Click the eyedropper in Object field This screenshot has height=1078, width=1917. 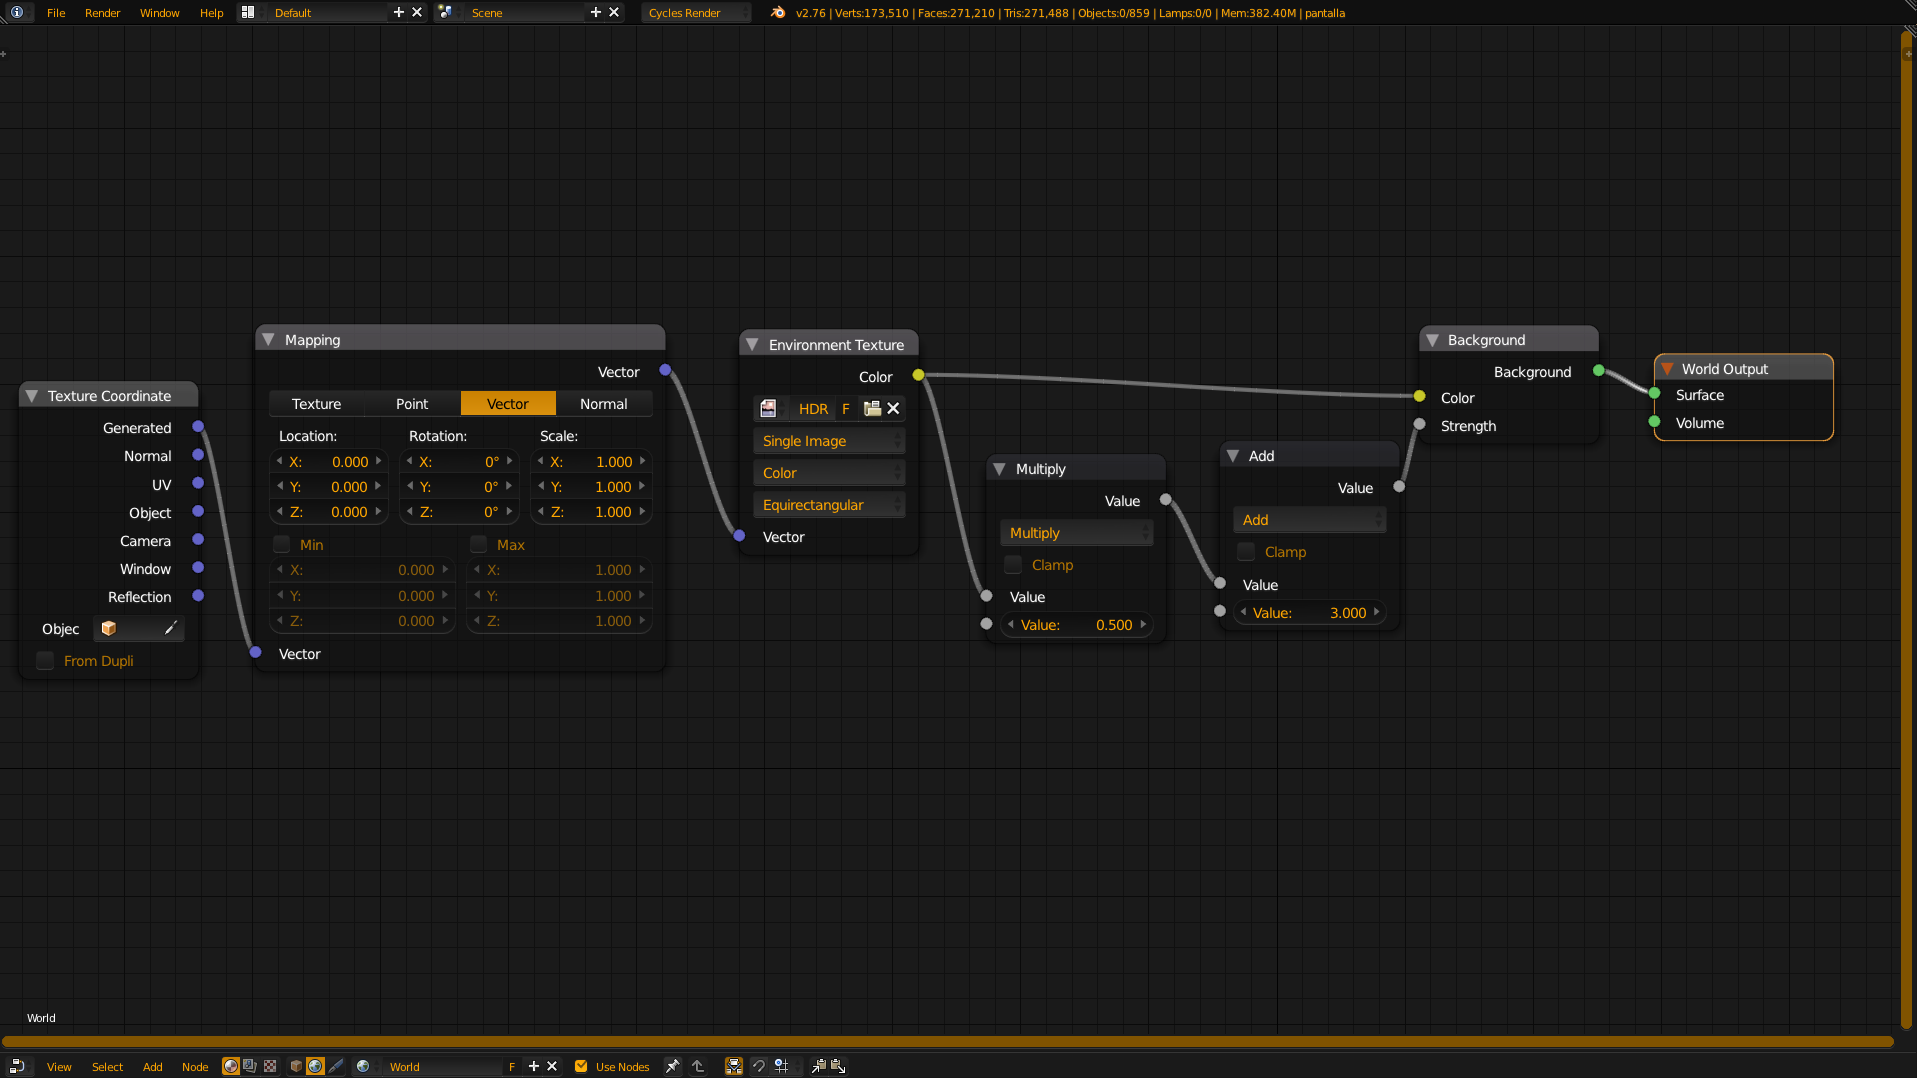[170, 628]
